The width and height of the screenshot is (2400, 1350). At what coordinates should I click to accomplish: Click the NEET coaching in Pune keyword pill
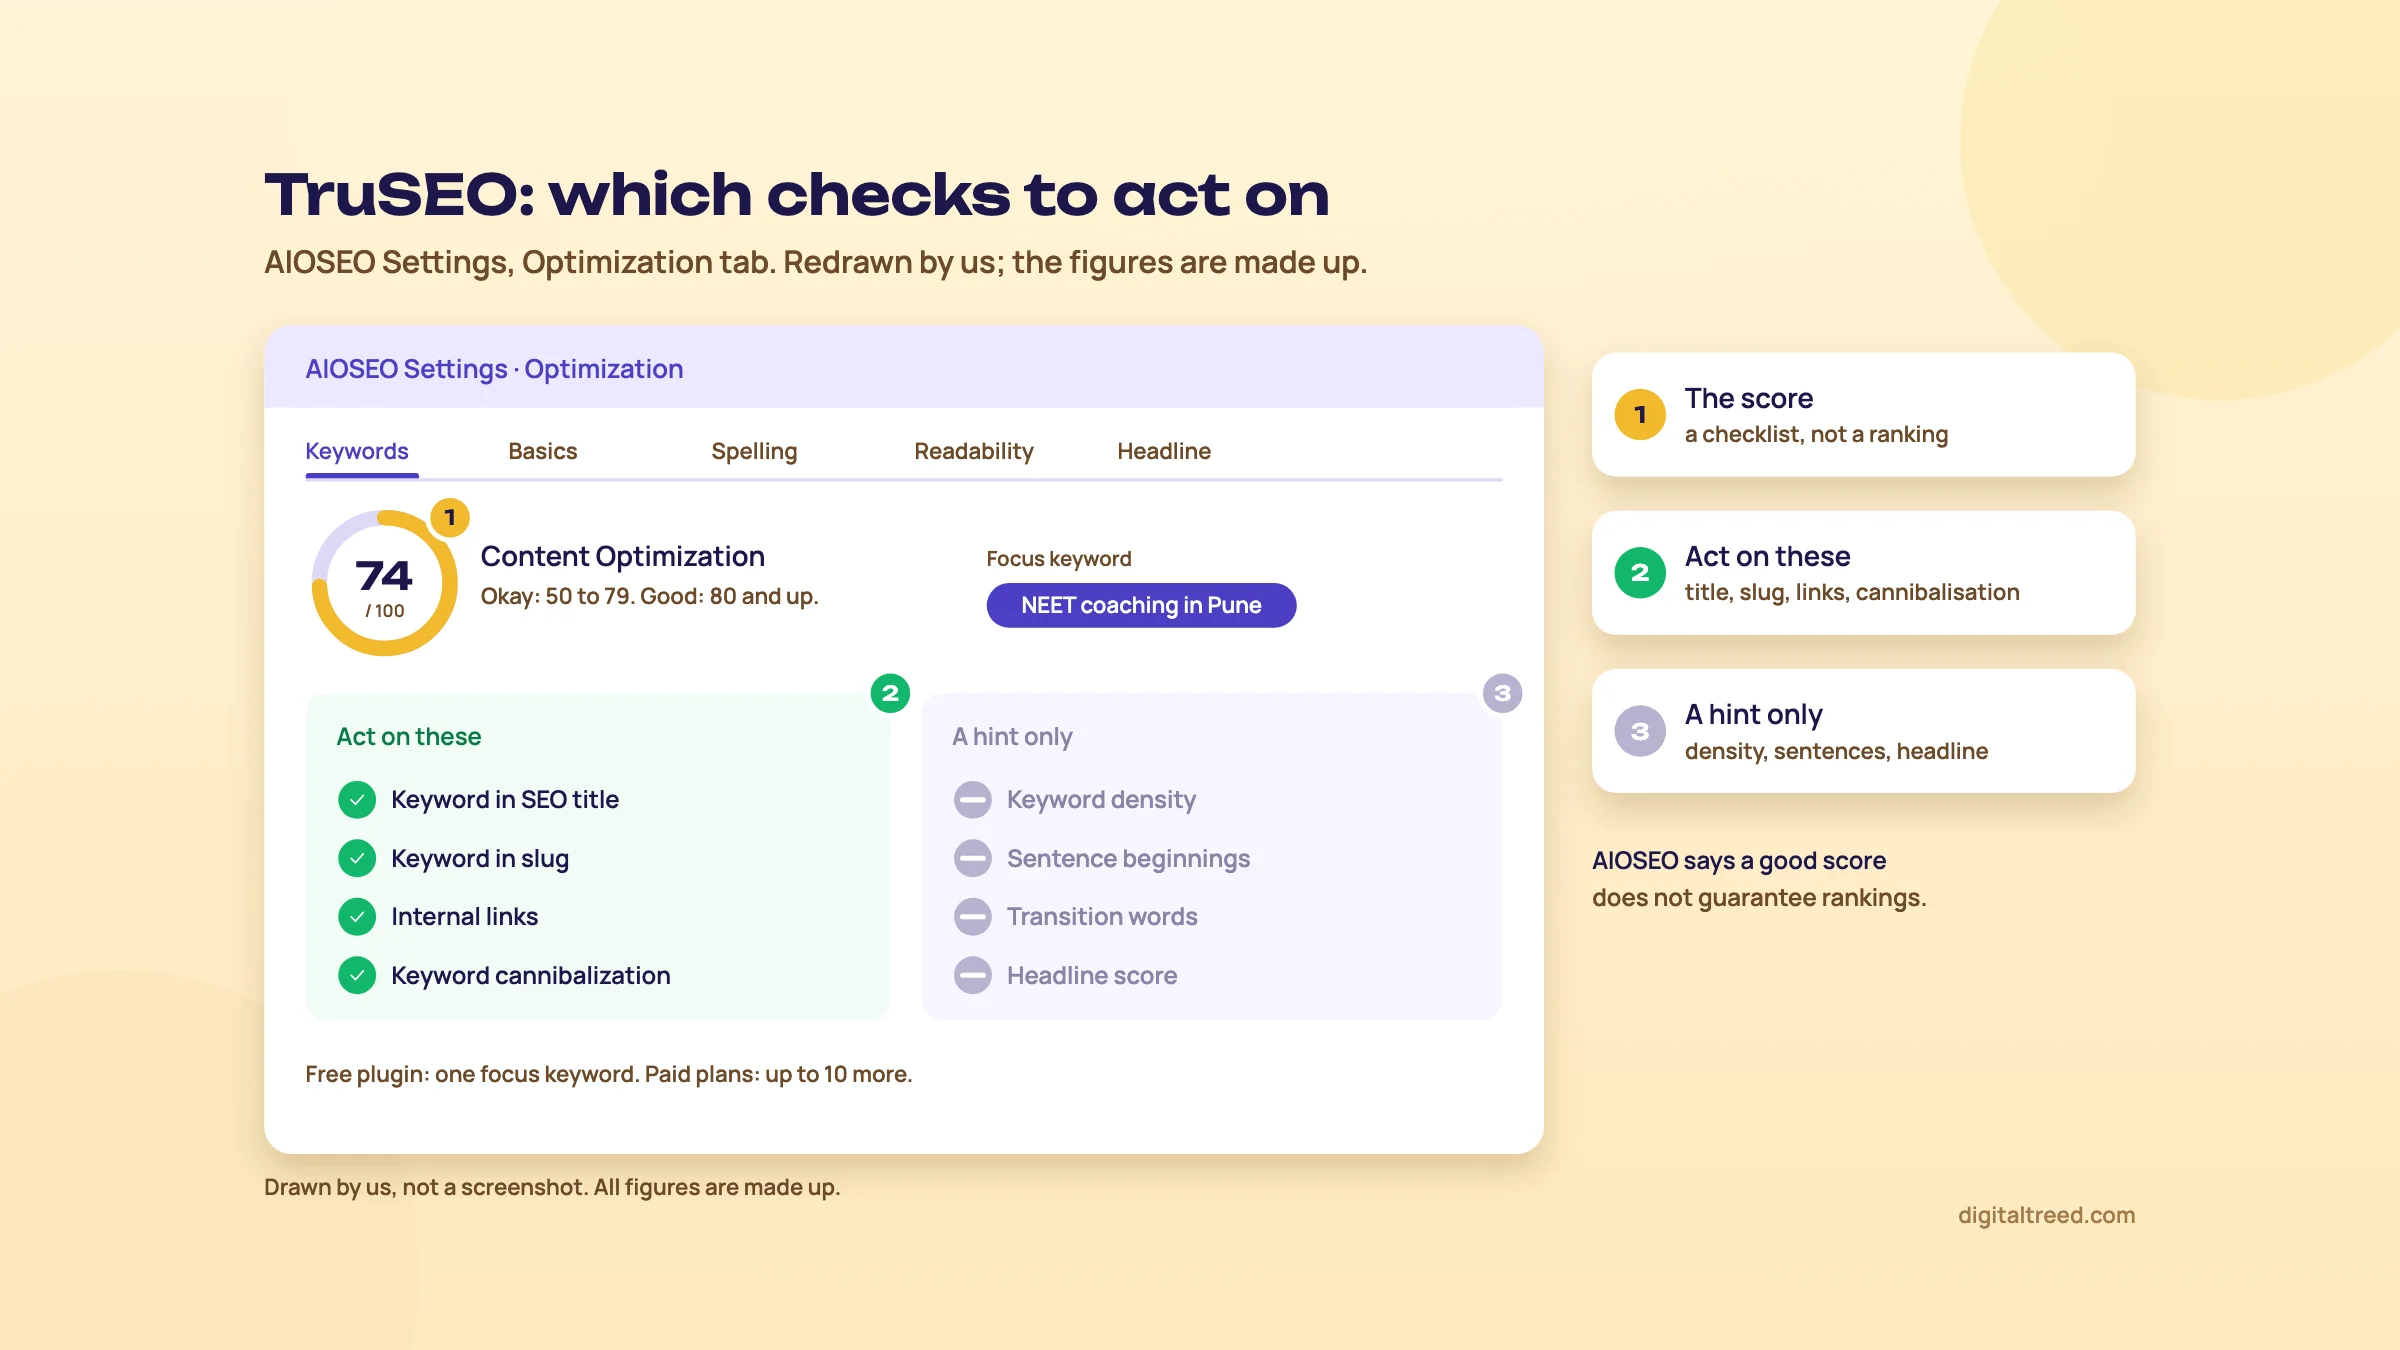pyautogui.click(x=1141, y=605)
